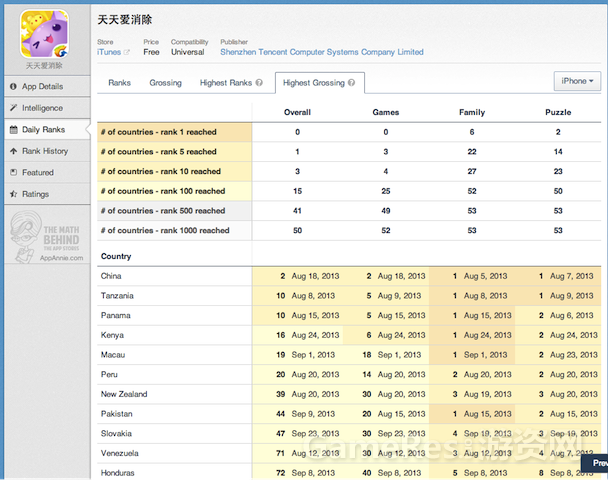Viewport: 608px width, 480px height.
Task: Click the Games column header
Action: (385, 112)
